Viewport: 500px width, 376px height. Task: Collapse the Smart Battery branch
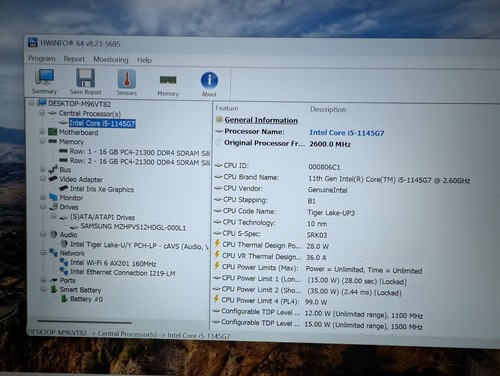(x=43, y=289)
